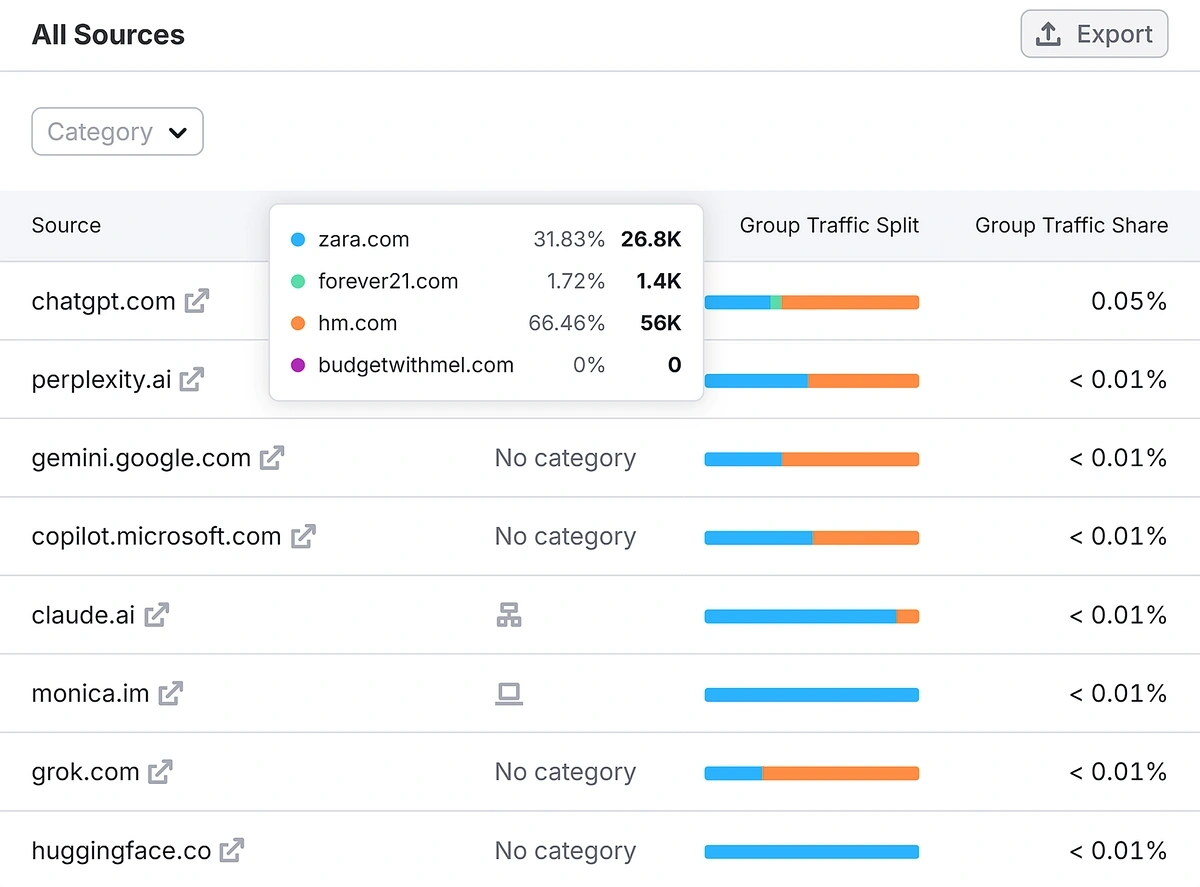
Task: Open the chatgpt.com source link
Action: click(x=104, y=301)
